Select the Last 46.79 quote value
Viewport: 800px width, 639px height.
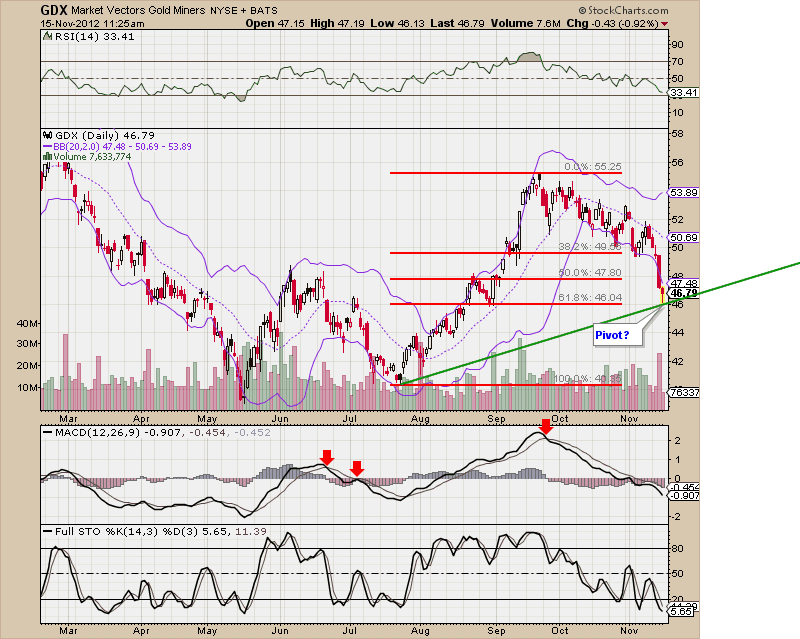(x=457, y=23)
